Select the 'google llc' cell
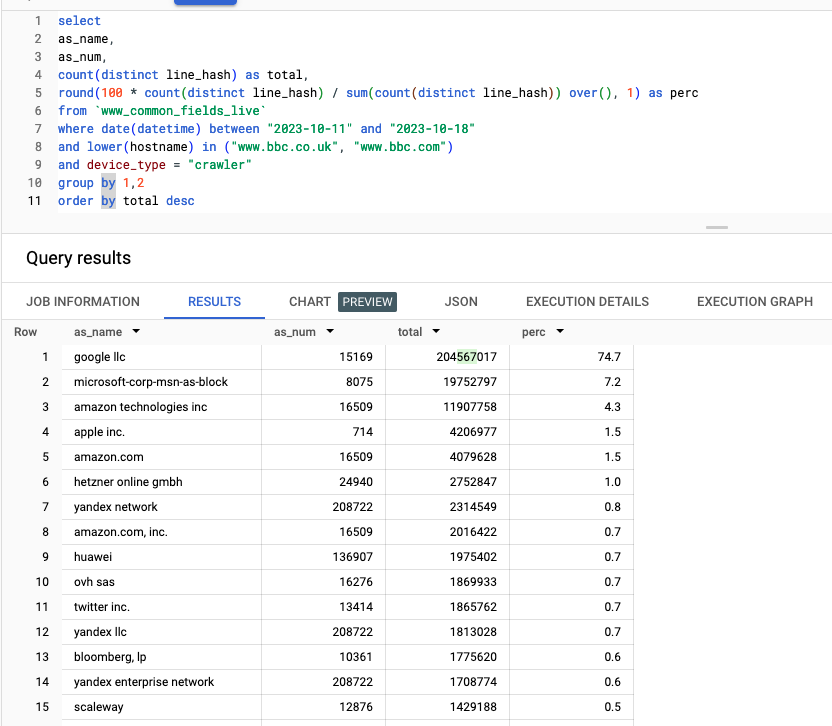This screenshot has height=726, width=832. (x=161, y=357)
